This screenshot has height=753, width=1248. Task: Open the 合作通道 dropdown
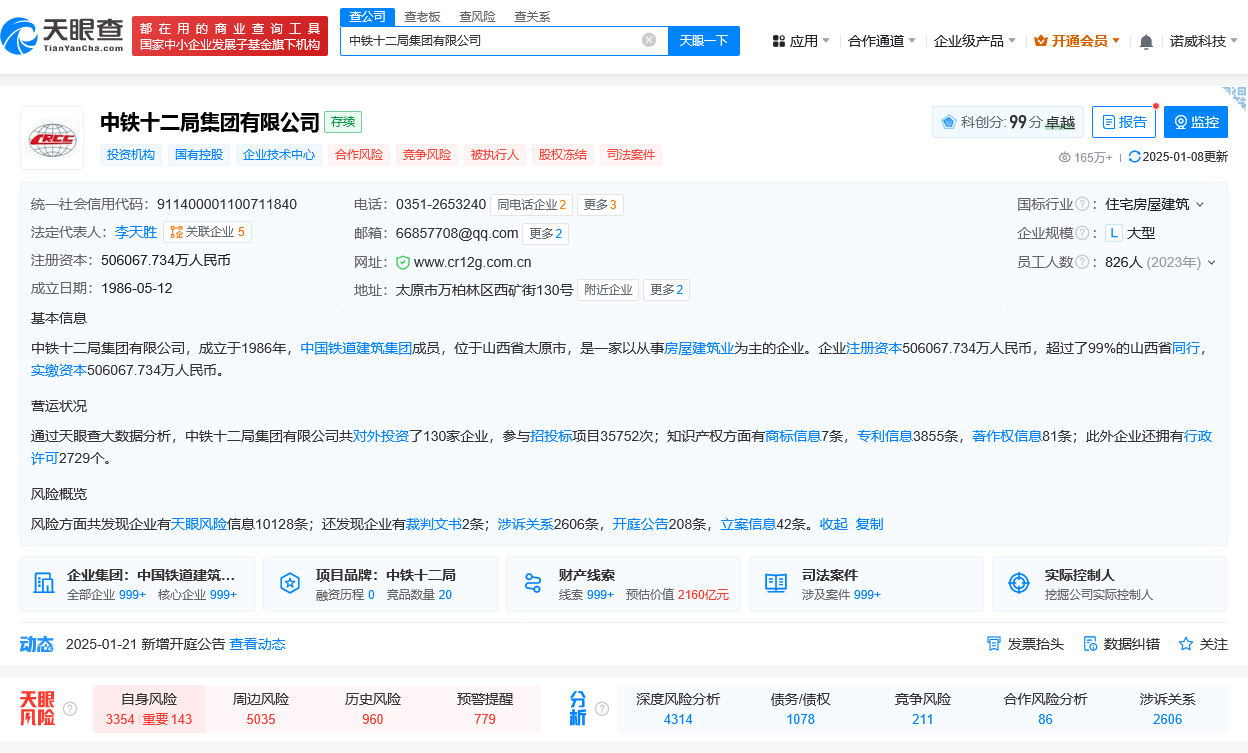[883, 41]
